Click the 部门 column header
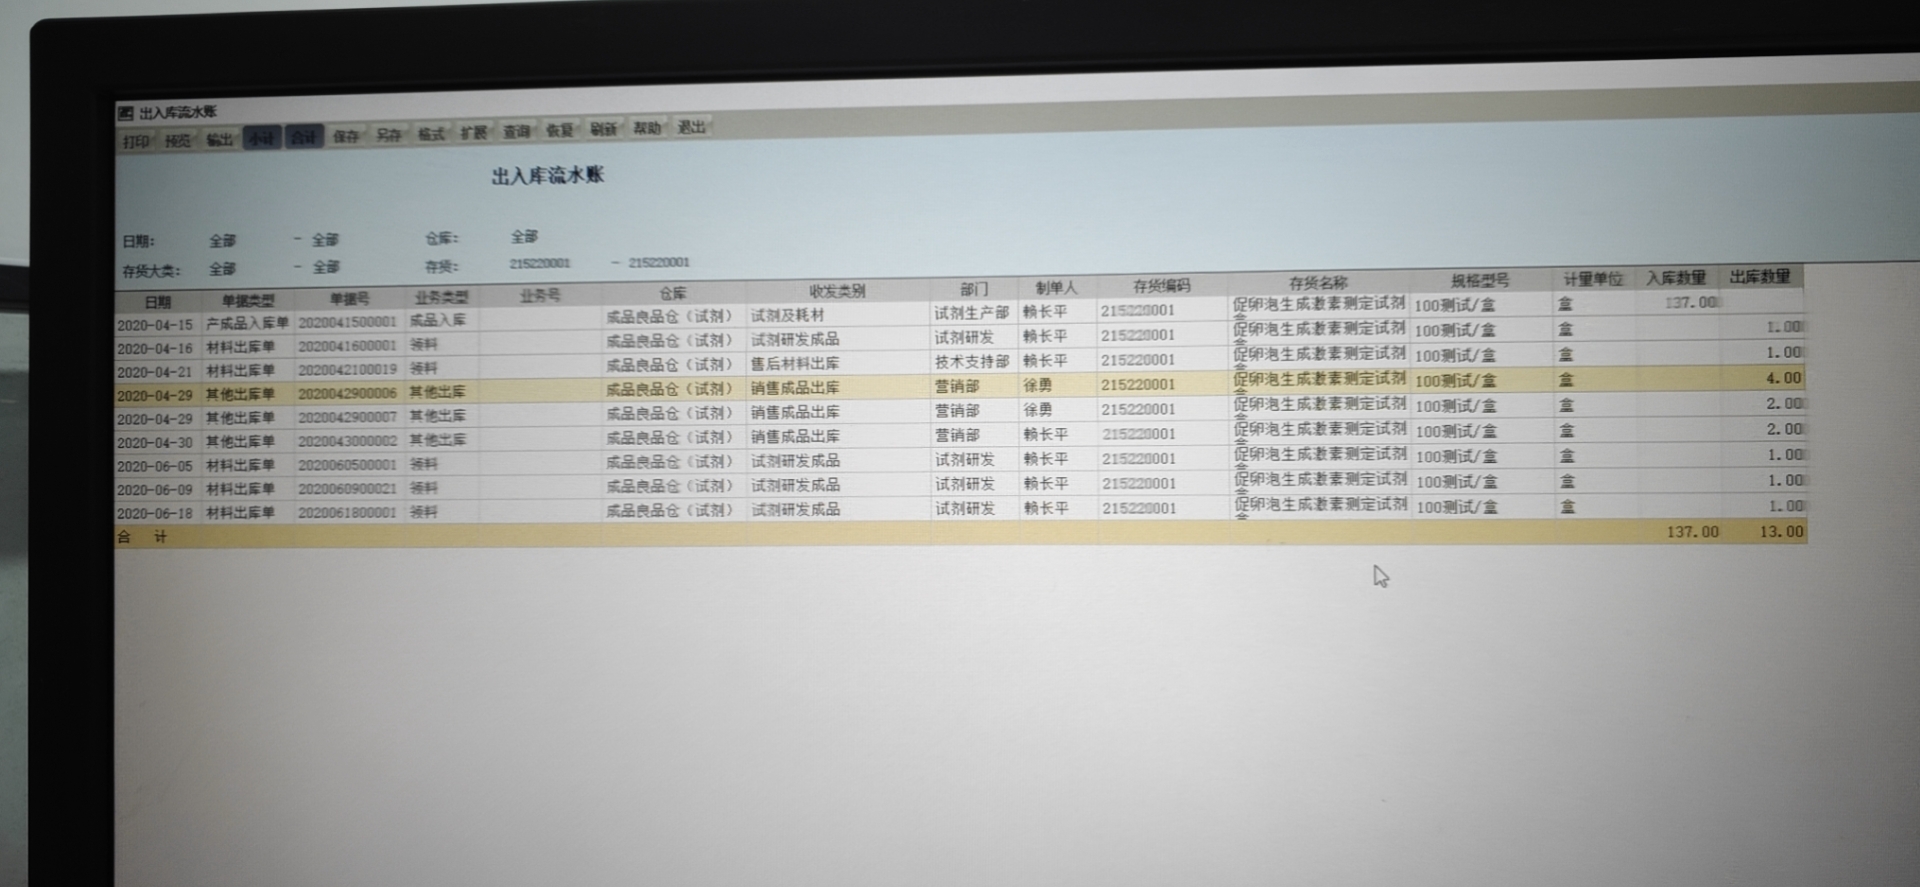This screenshot has width=1920, height=887. point(974,289)
